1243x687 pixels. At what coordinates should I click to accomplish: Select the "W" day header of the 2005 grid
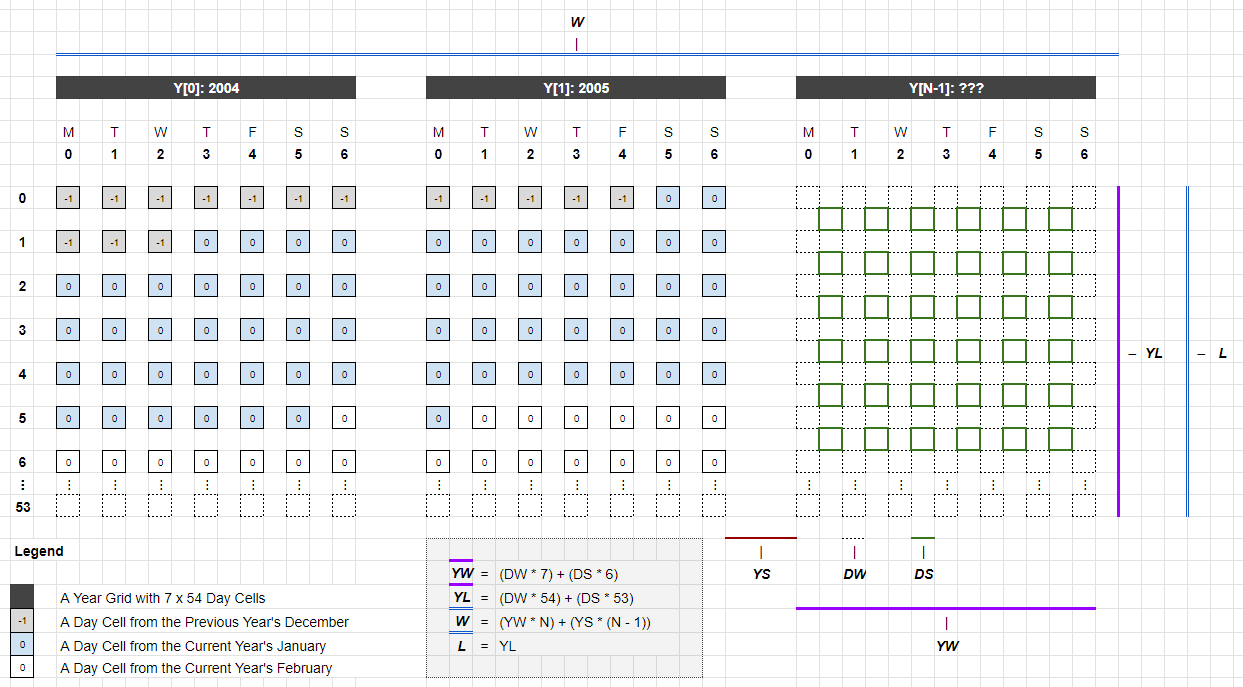(530, 132)
